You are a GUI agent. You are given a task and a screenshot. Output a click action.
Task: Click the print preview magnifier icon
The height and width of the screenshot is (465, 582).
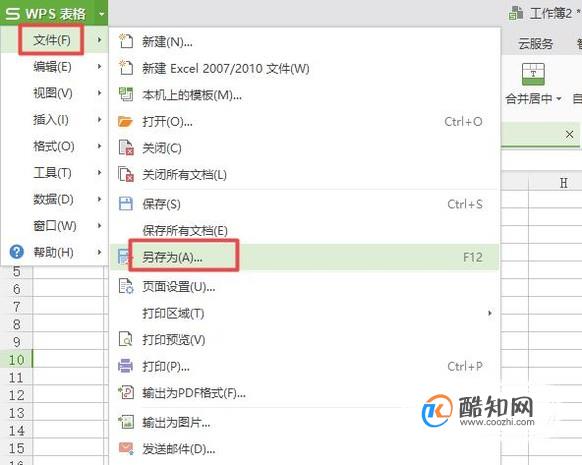[125, 339]
